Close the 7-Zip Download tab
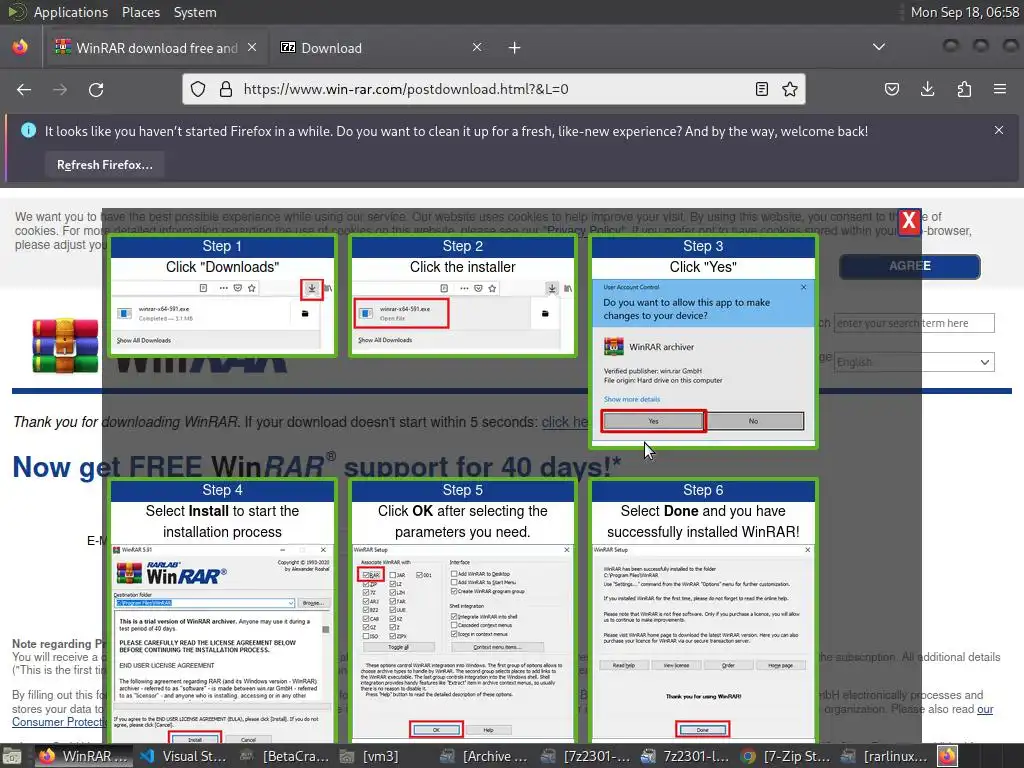 click(x=477, y=47)
